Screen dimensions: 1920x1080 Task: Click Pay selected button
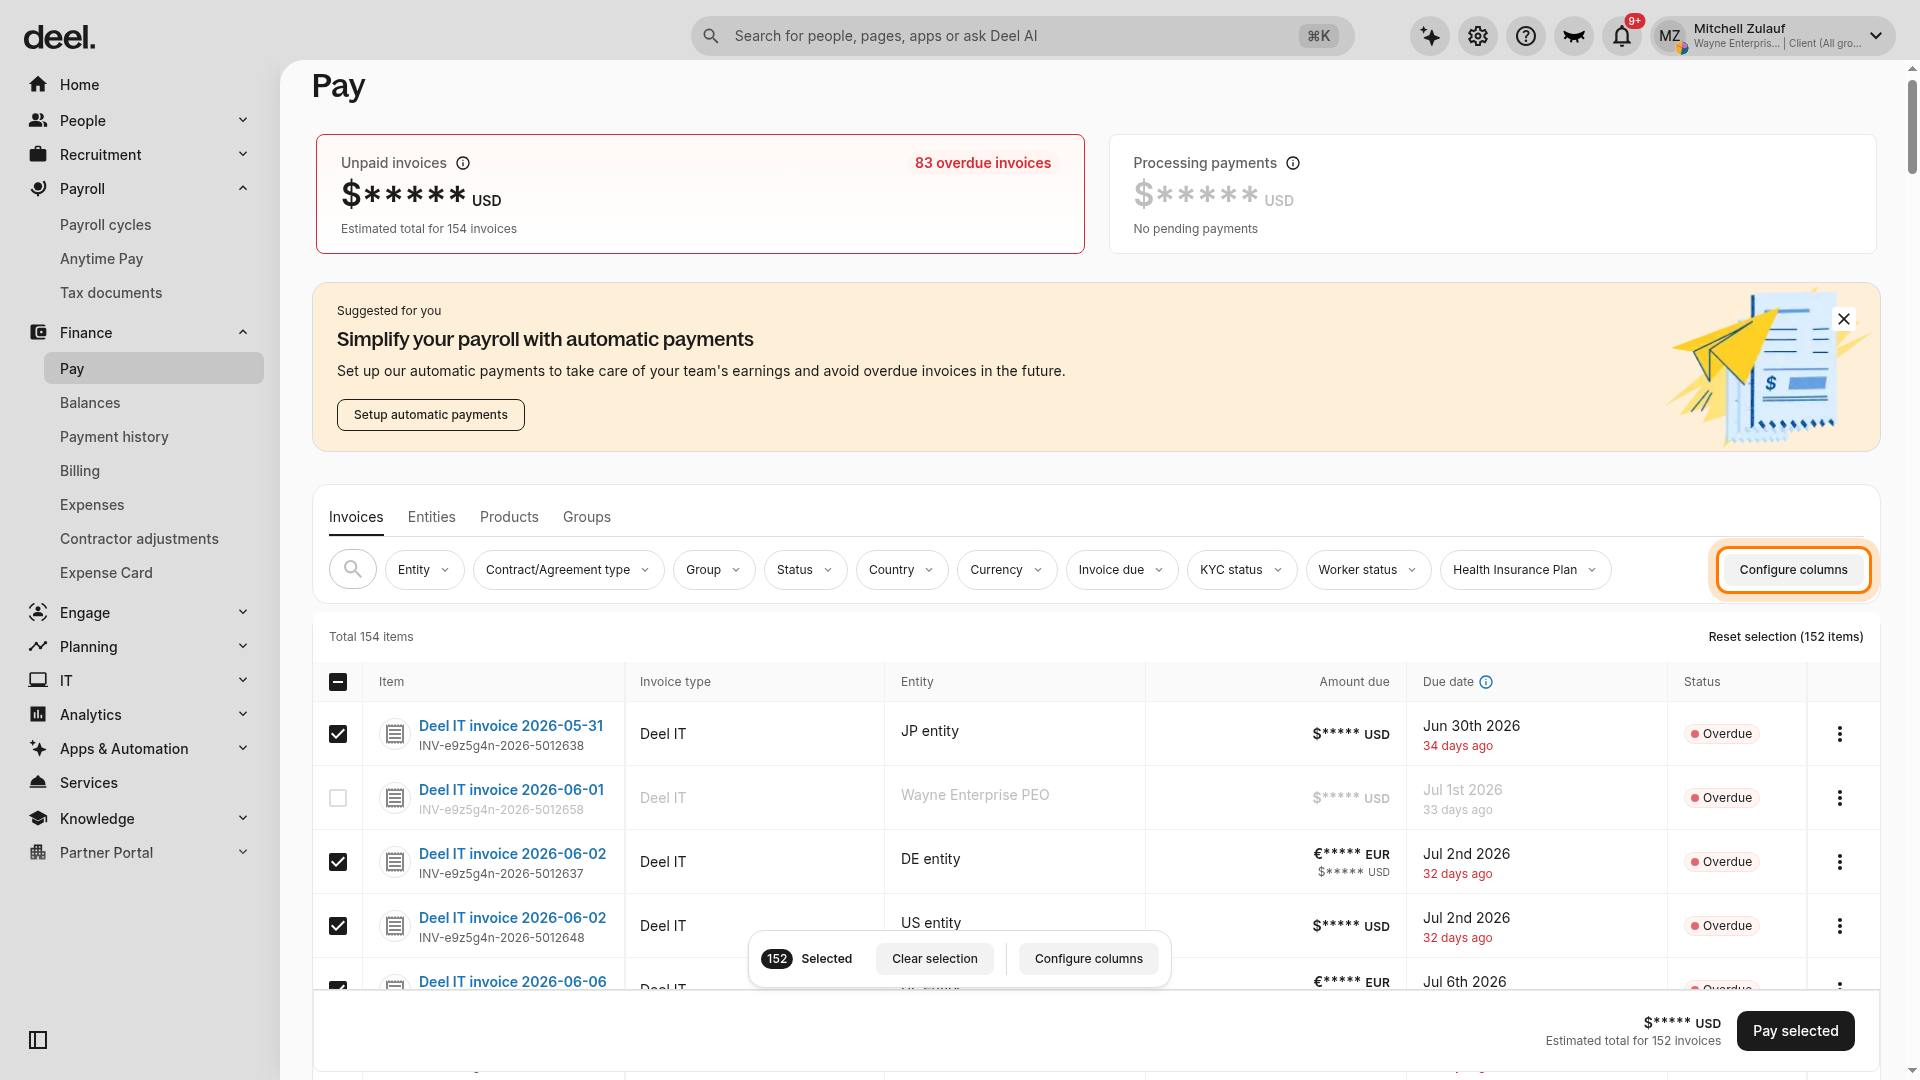click(x=1796, y=1031)
